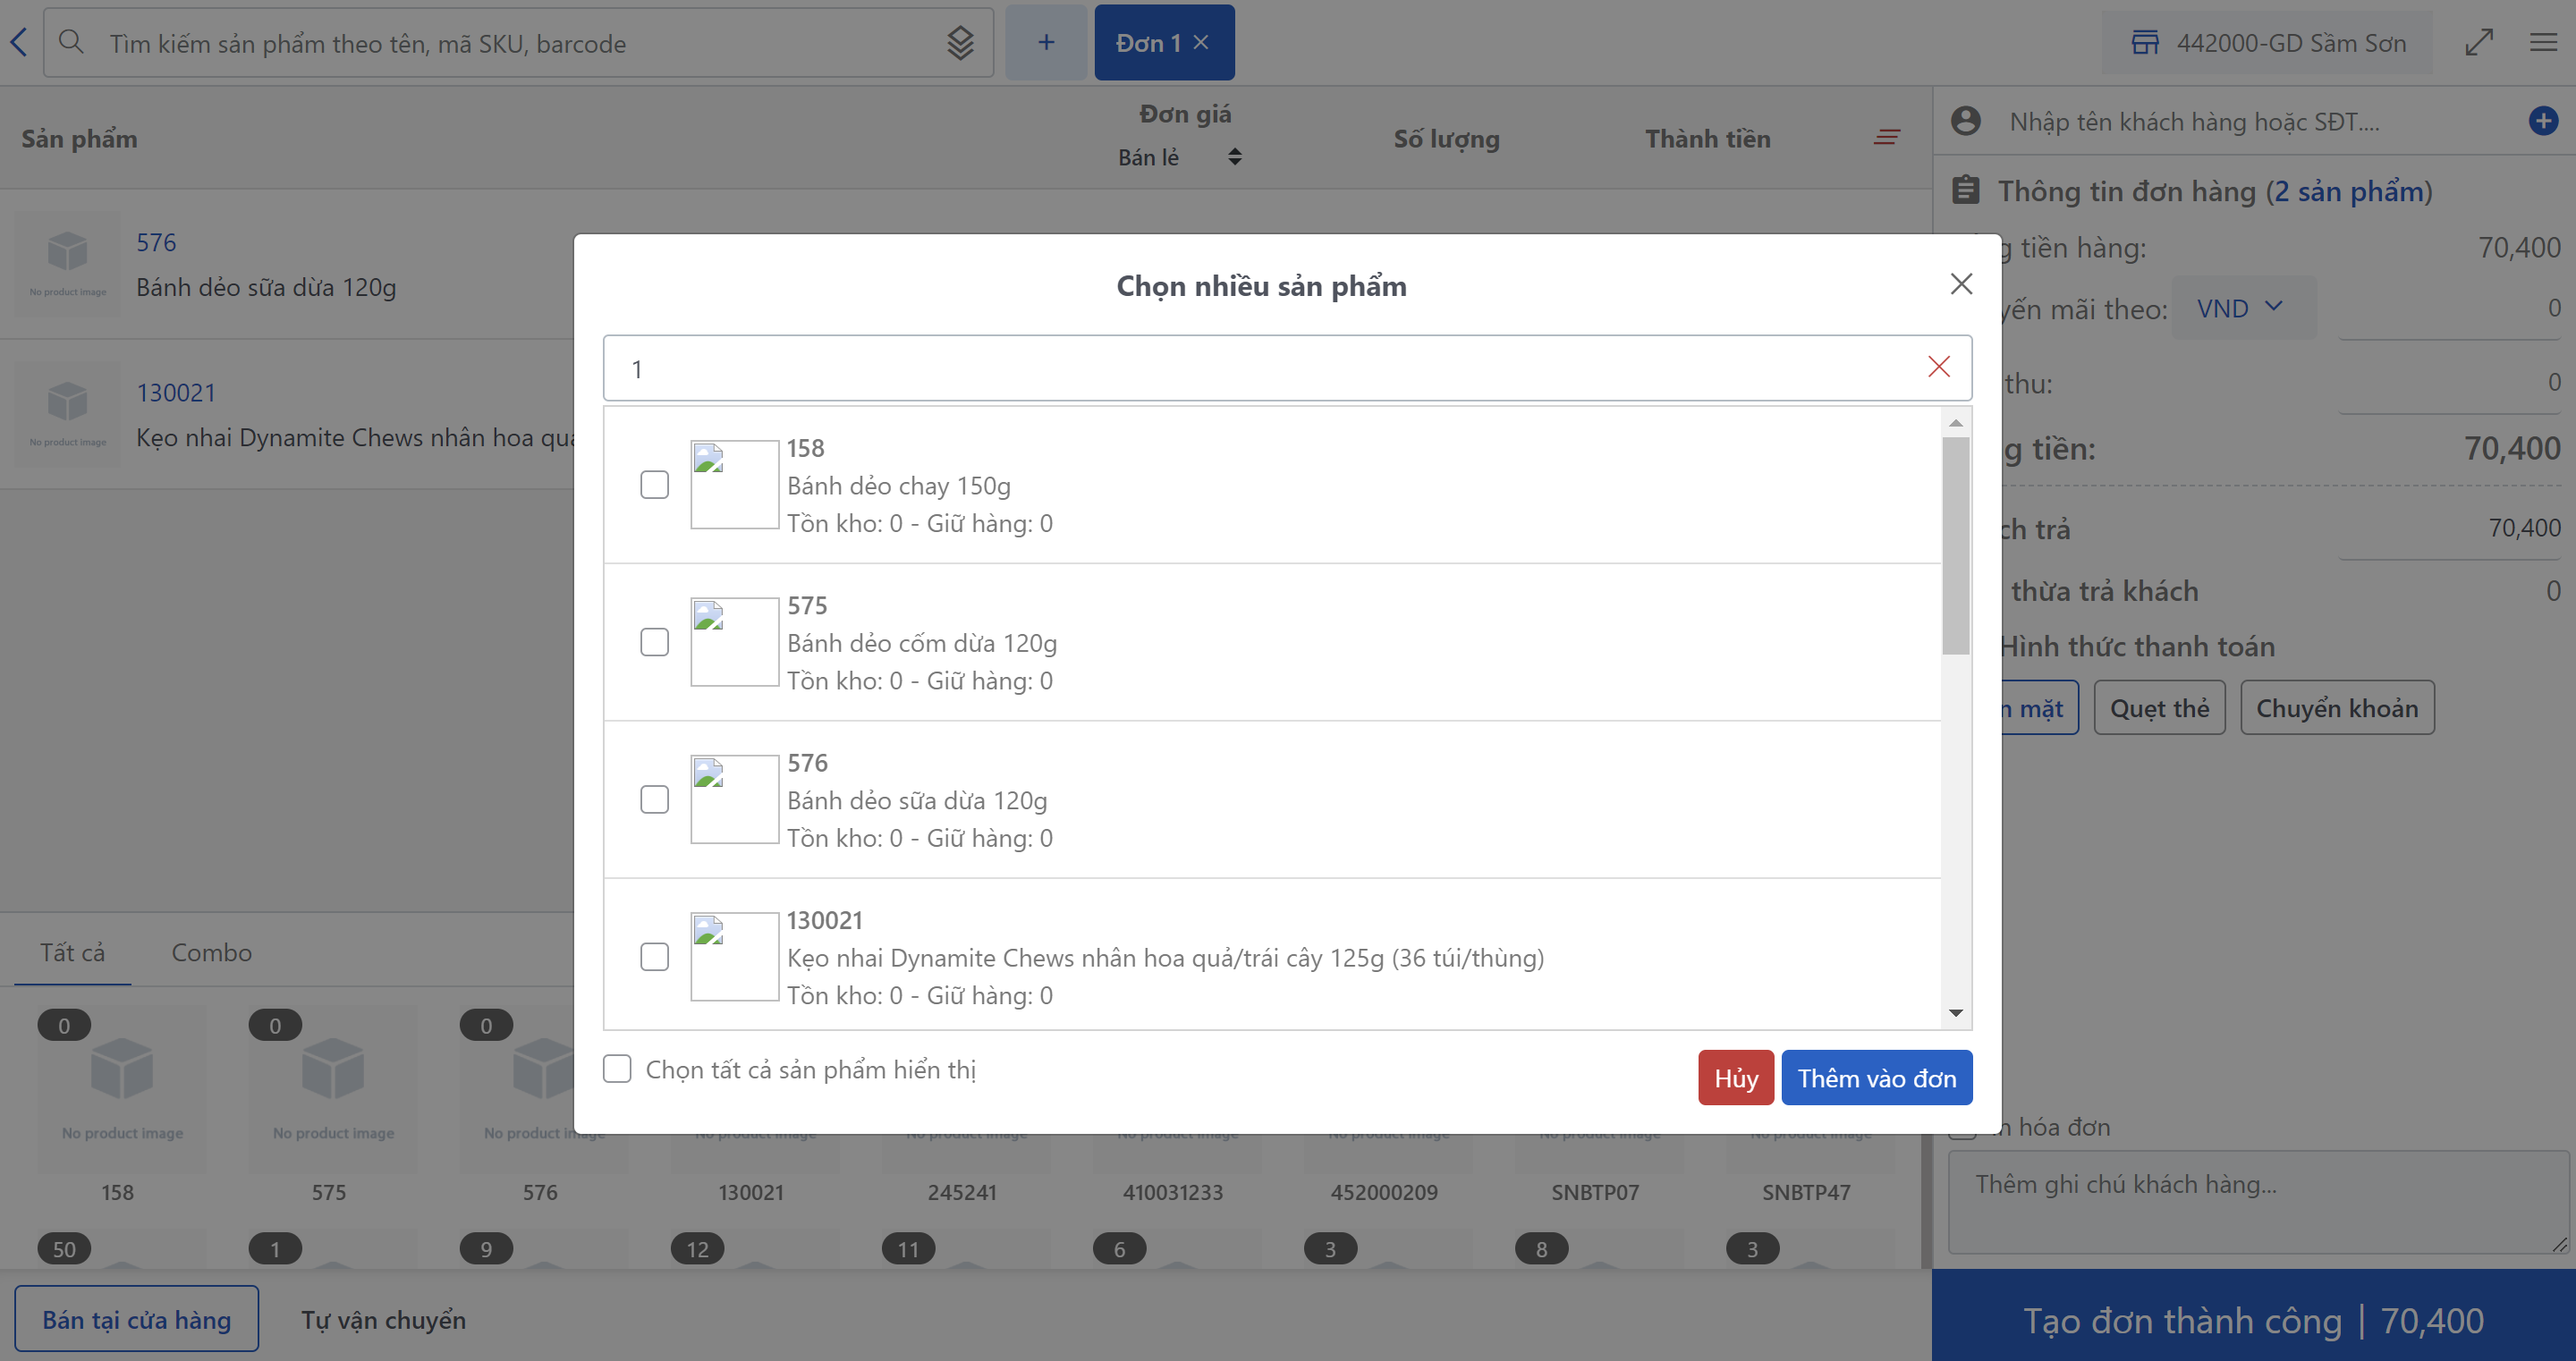This screenshot has height=1361, width=2576.
Task: Open the hamburger menu icon
Action: 2543,42
